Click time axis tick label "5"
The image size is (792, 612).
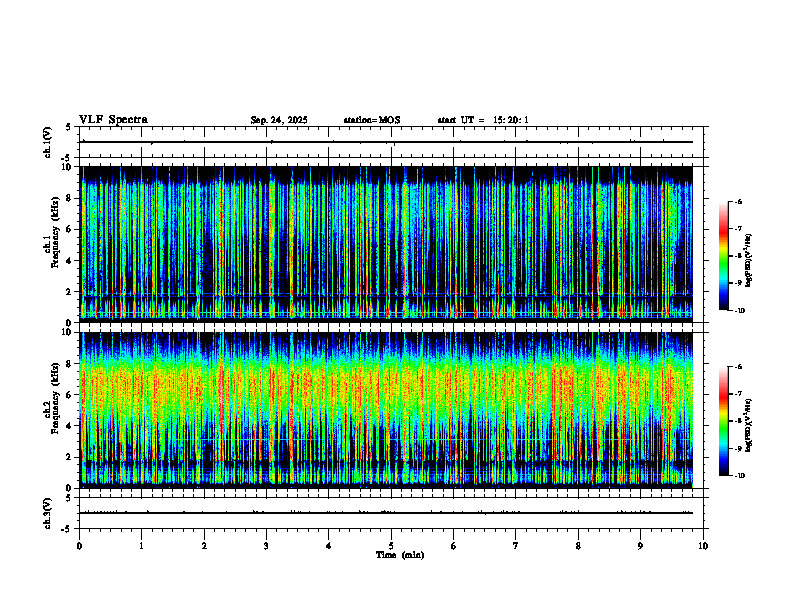[391, 546]
